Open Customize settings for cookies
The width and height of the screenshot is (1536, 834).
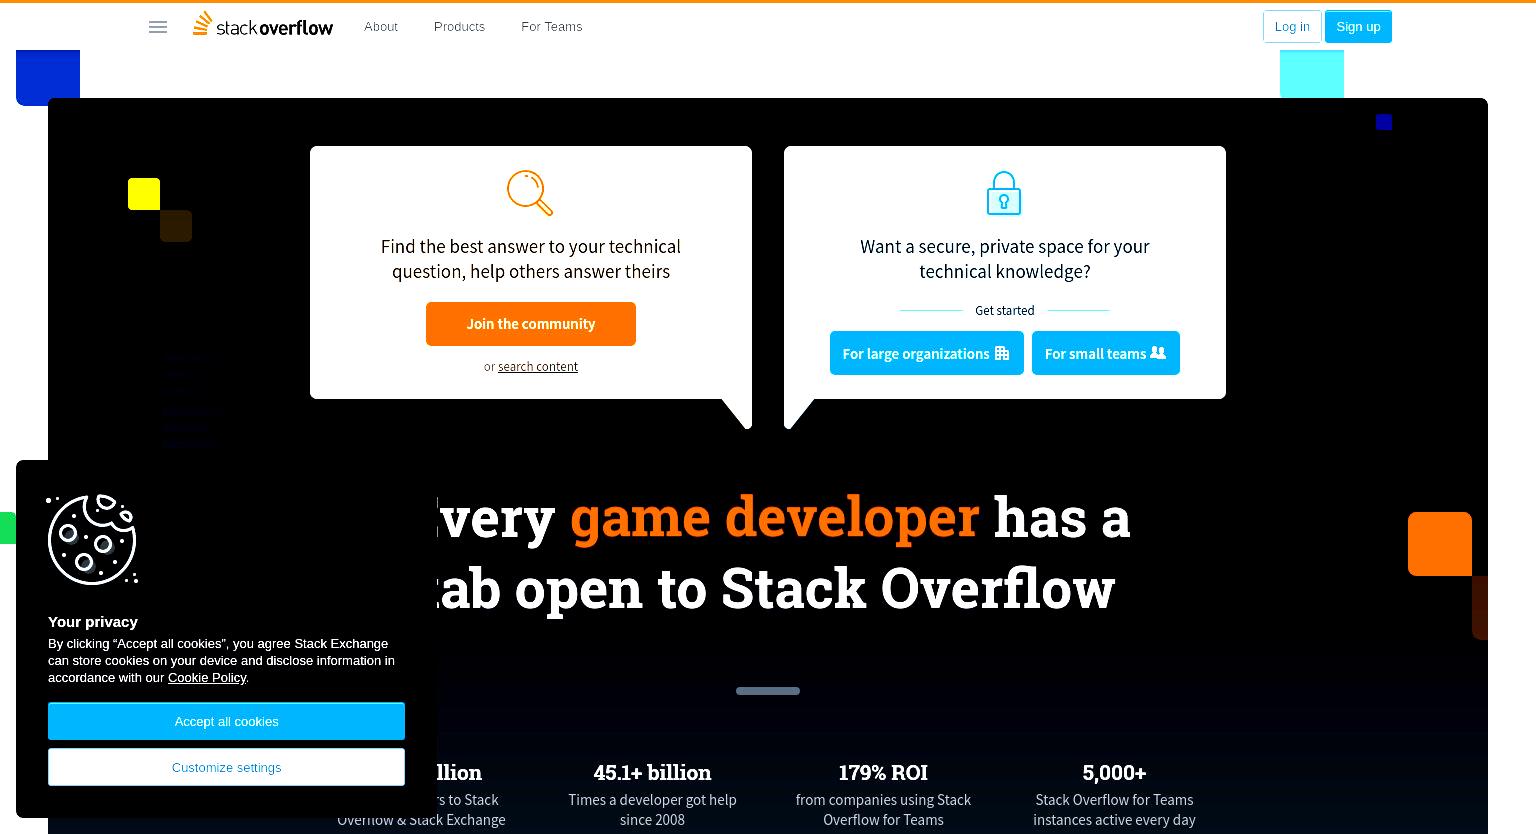(x=226, y=767)
